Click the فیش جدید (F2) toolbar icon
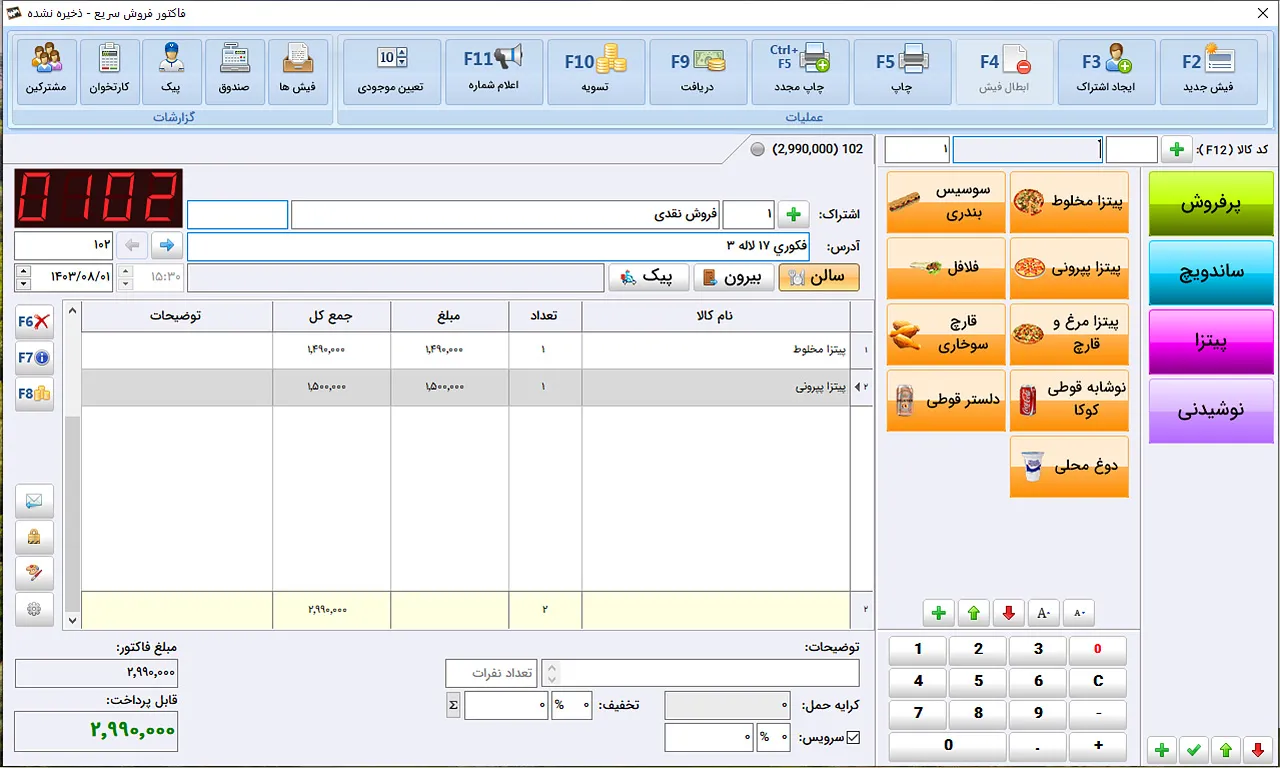 point(1210,71)
